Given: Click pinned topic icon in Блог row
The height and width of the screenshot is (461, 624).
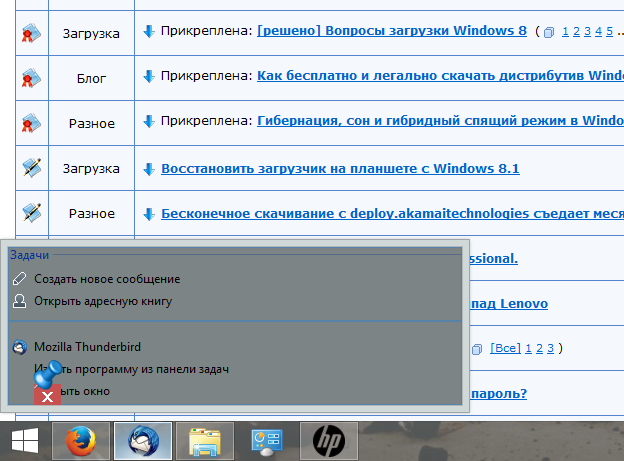Looking at the screenshot, I should 31,78.
